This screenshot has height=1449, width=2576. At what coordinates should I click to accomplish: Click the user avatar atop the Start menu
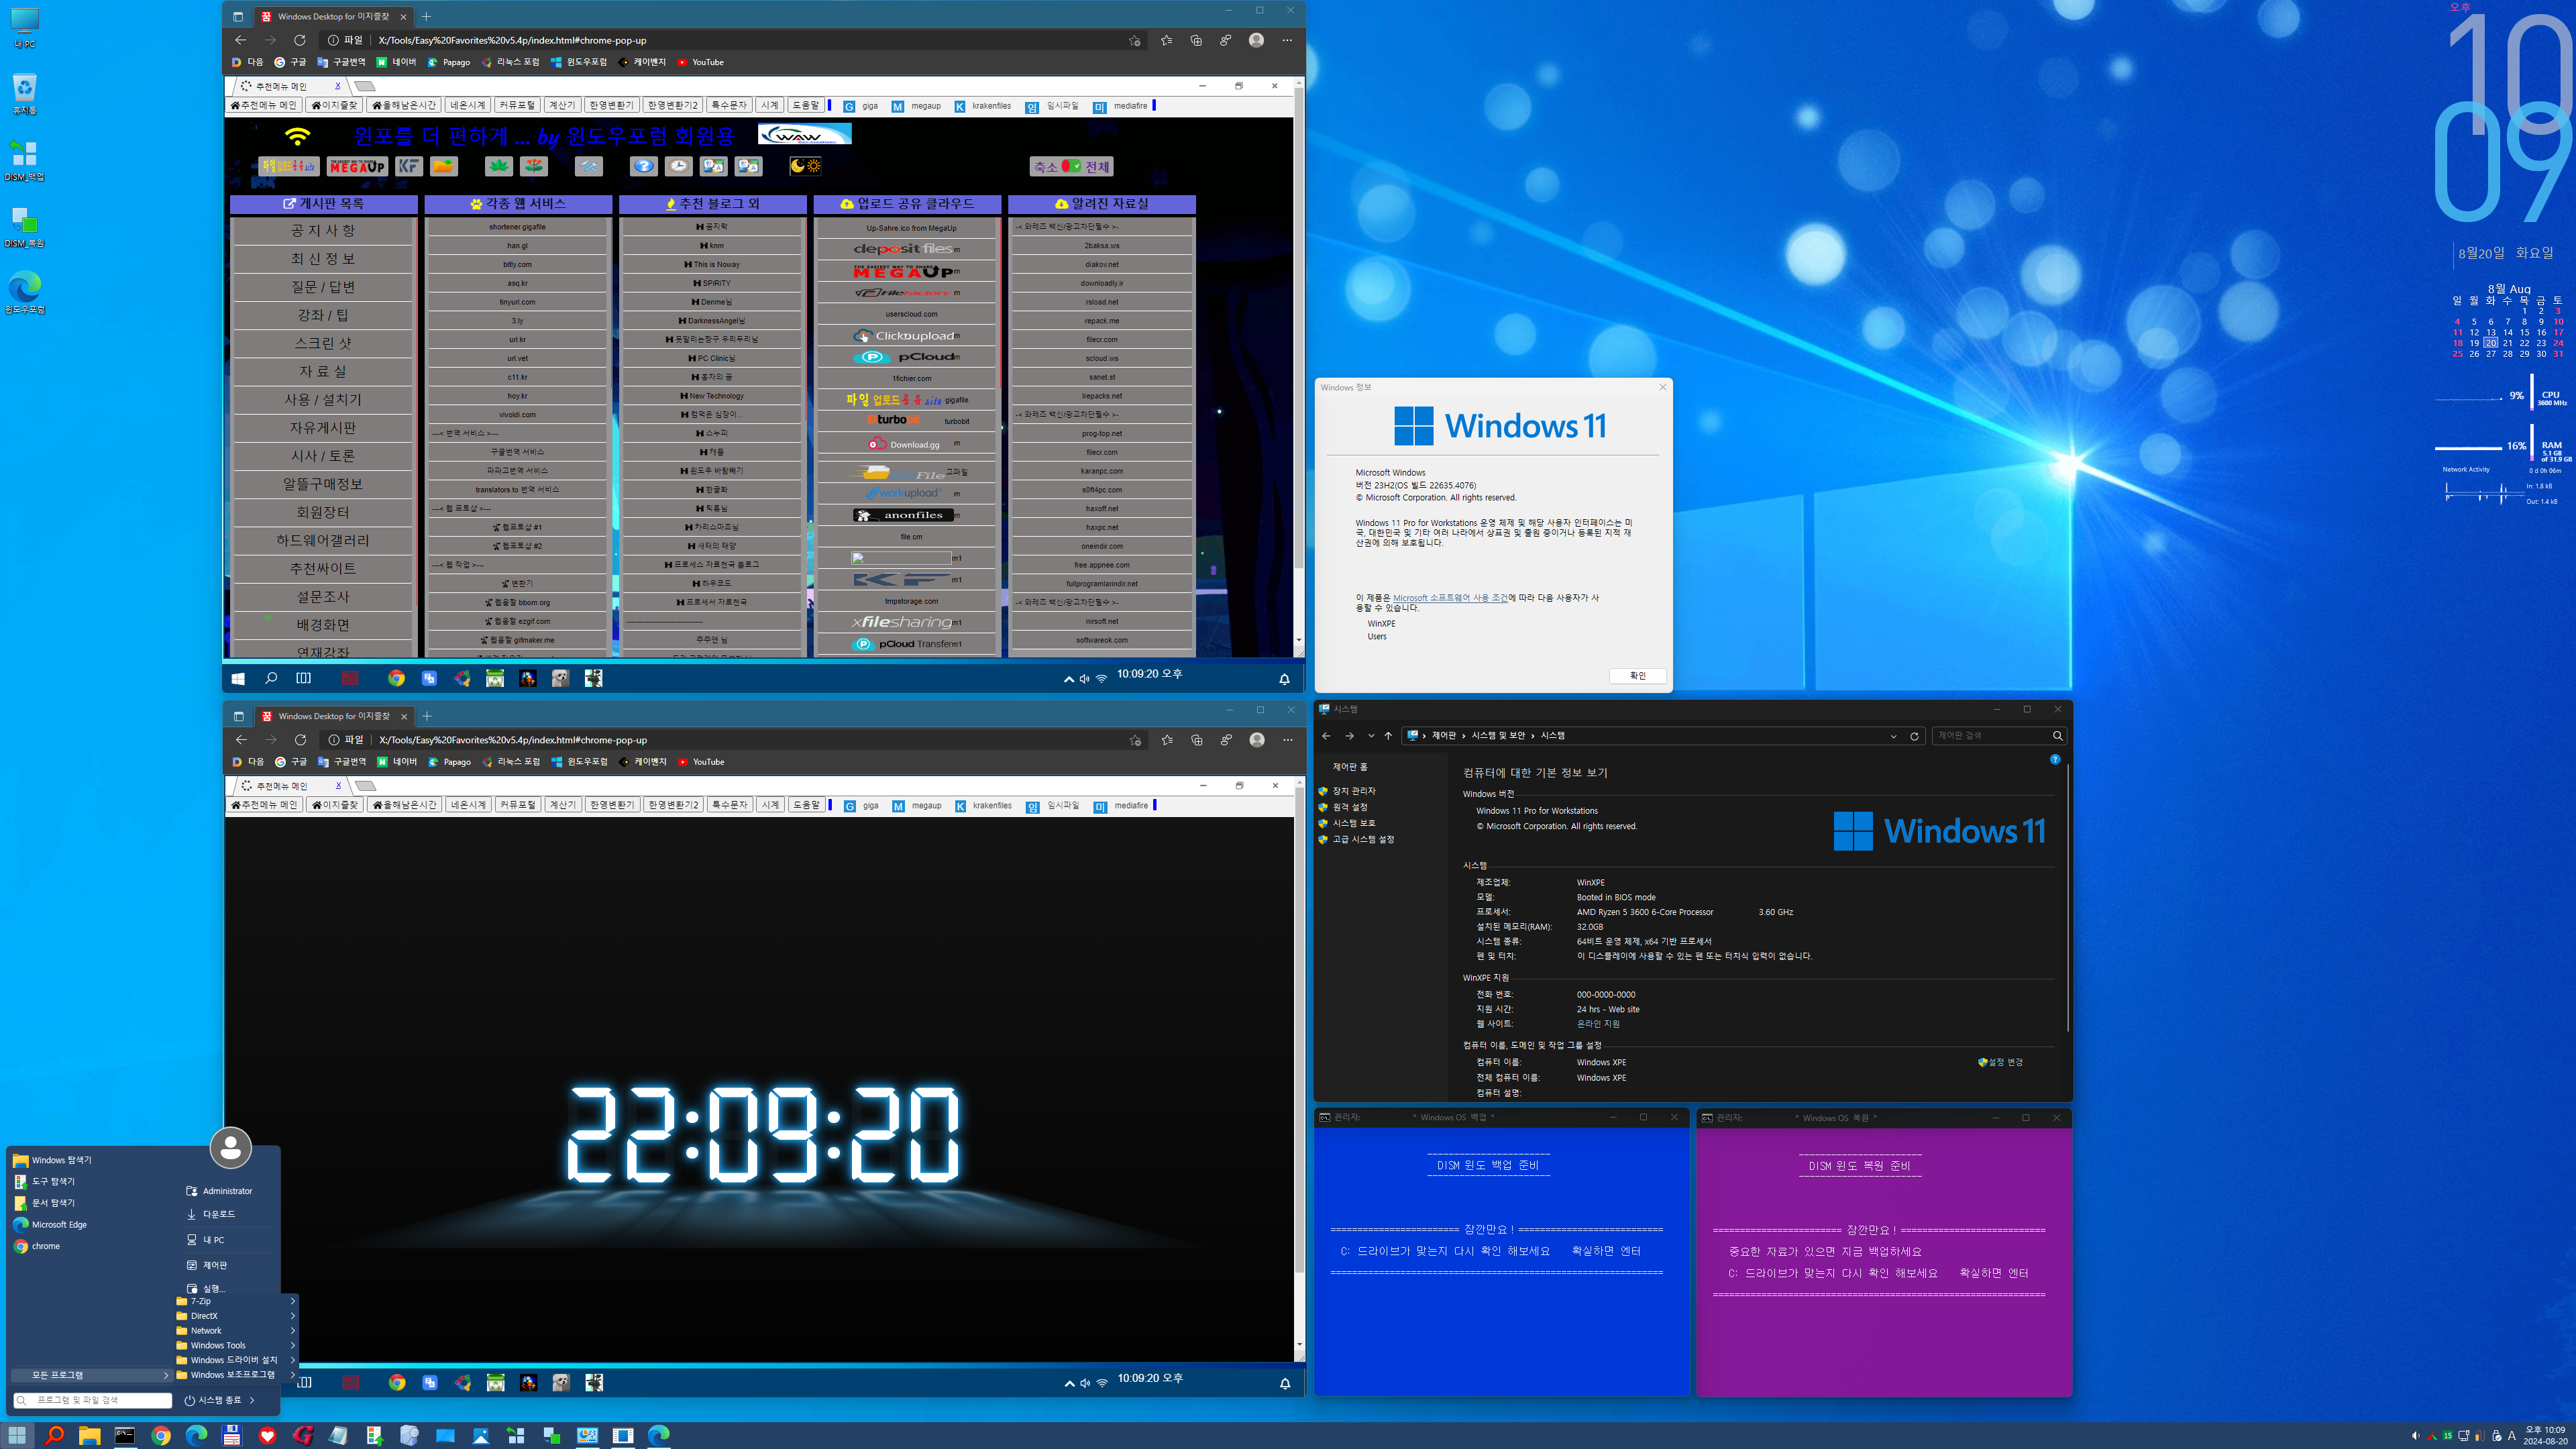pyautogui.click(x=231, y=1147)
